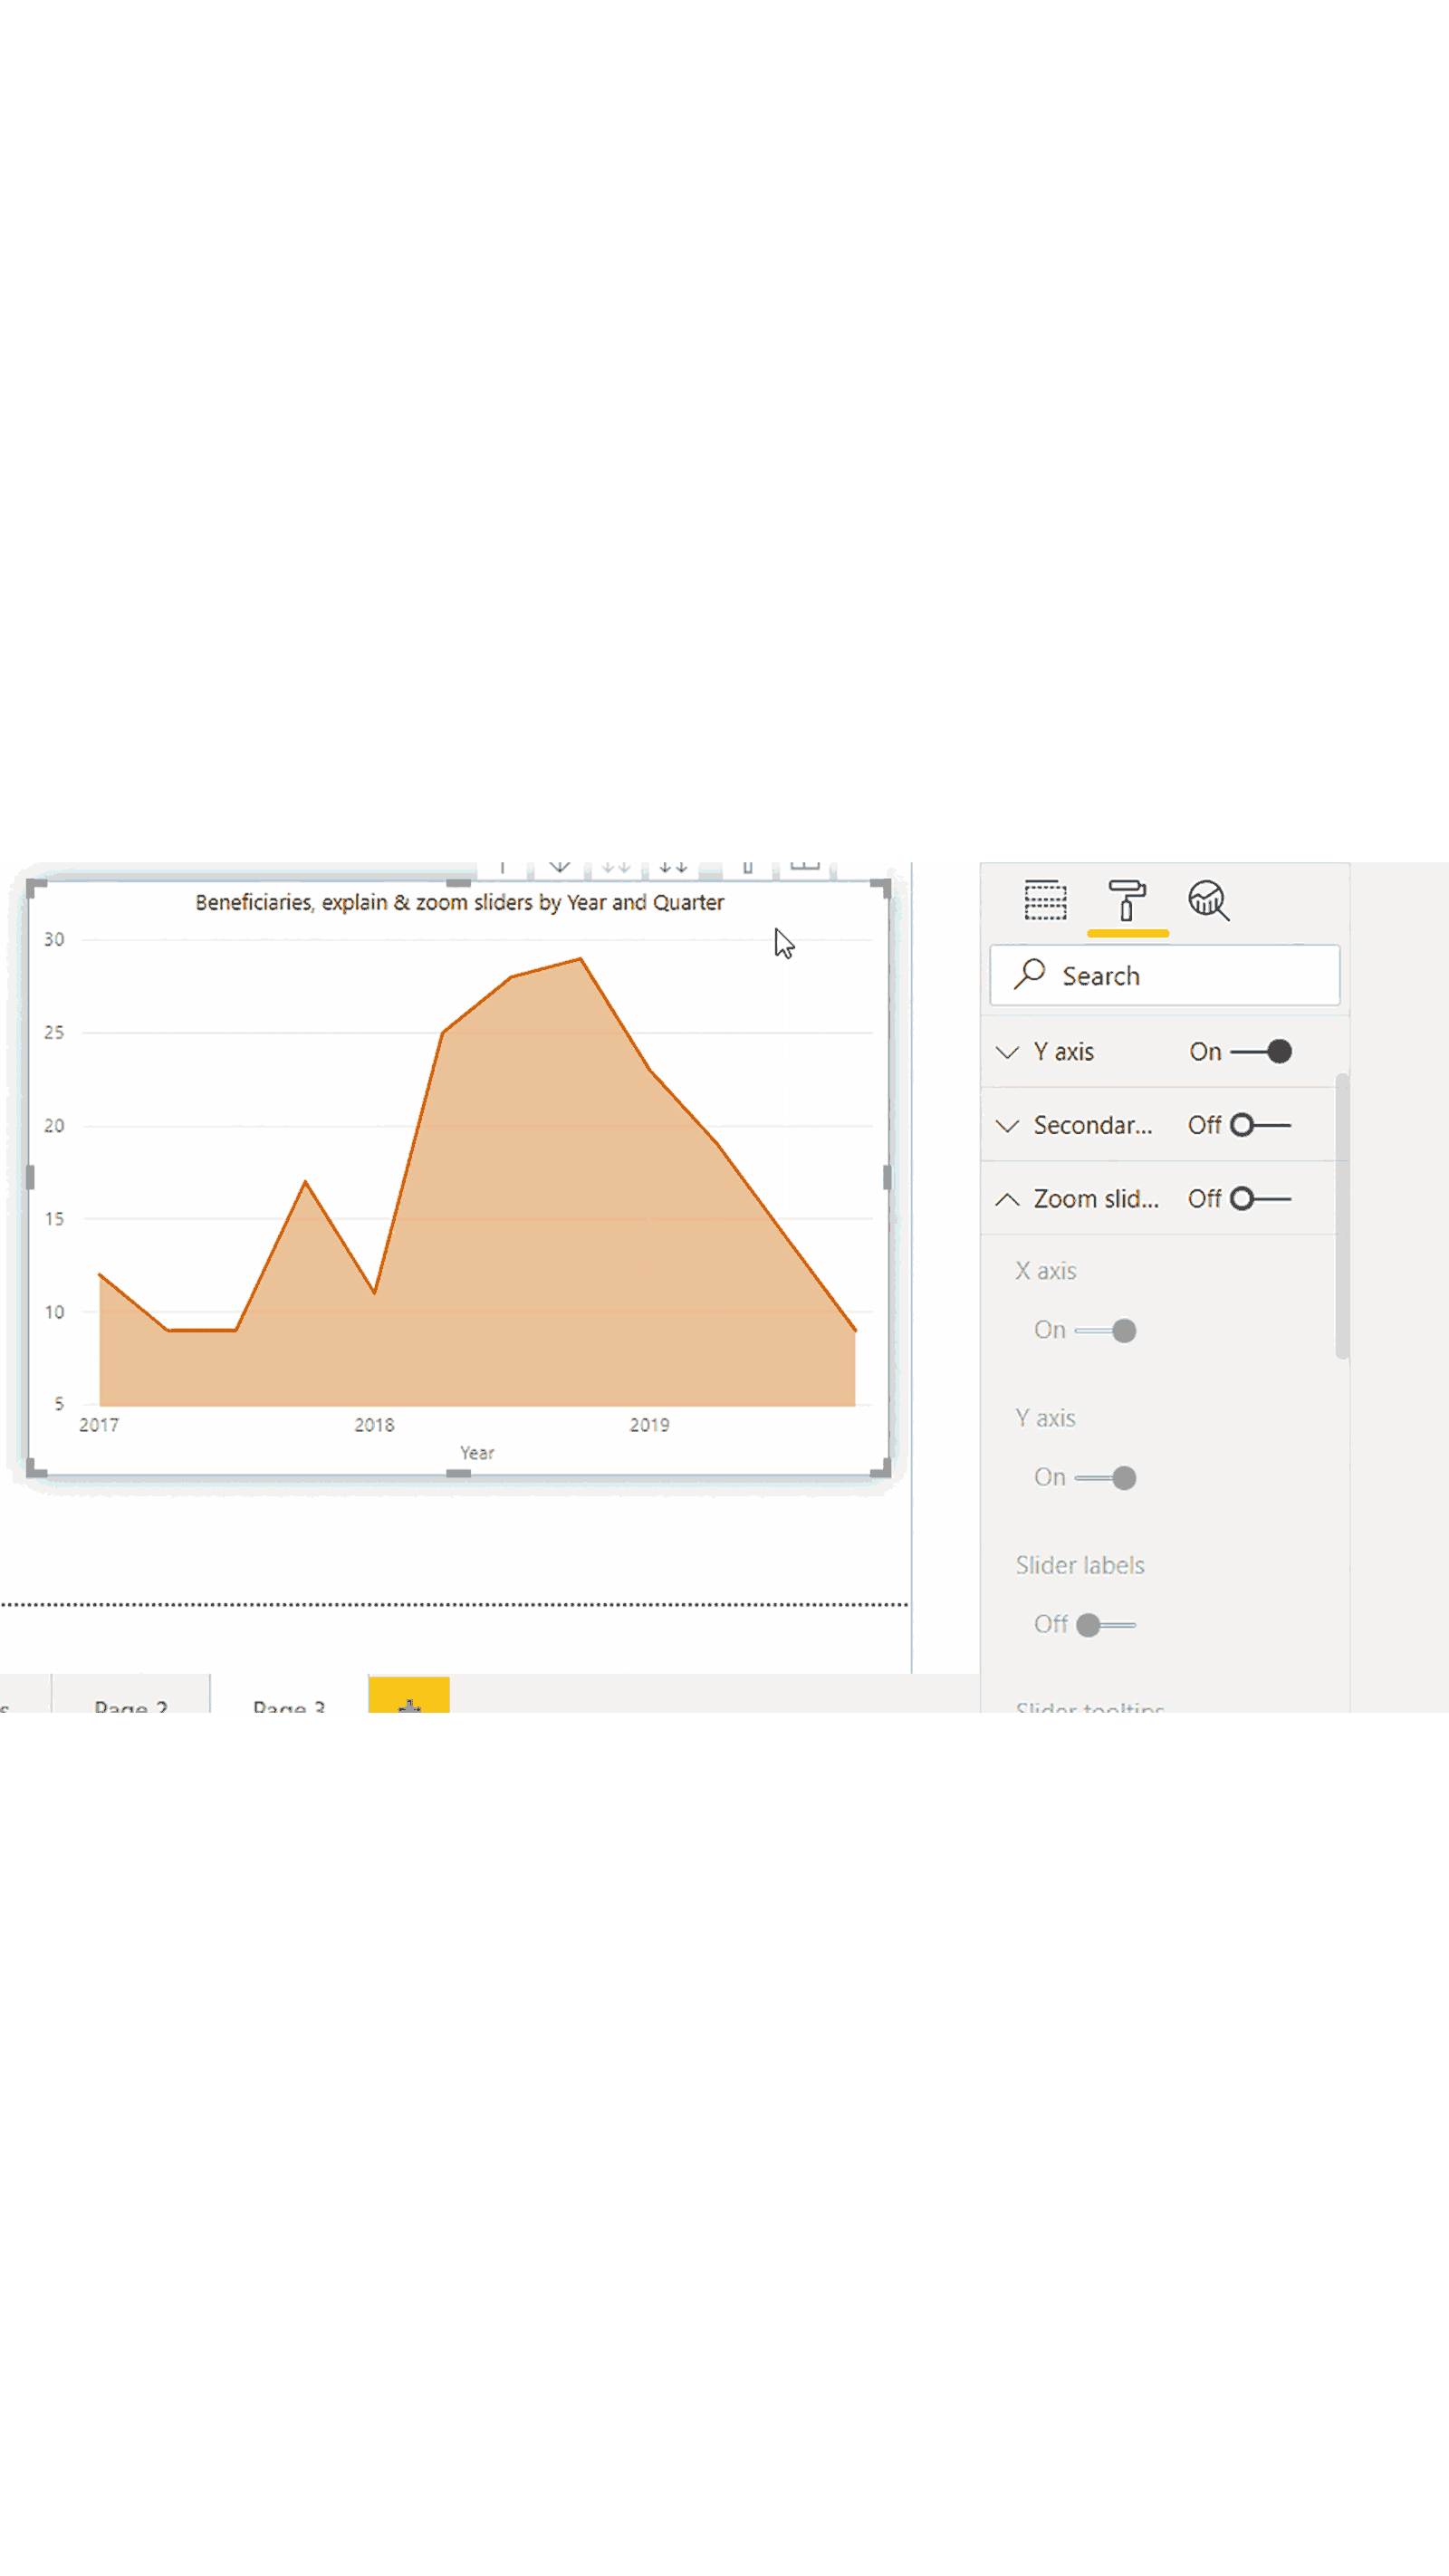Screen dimensions: 1449x2576
Task: Click the single down arrow drill icon
Action: [559, 866]
